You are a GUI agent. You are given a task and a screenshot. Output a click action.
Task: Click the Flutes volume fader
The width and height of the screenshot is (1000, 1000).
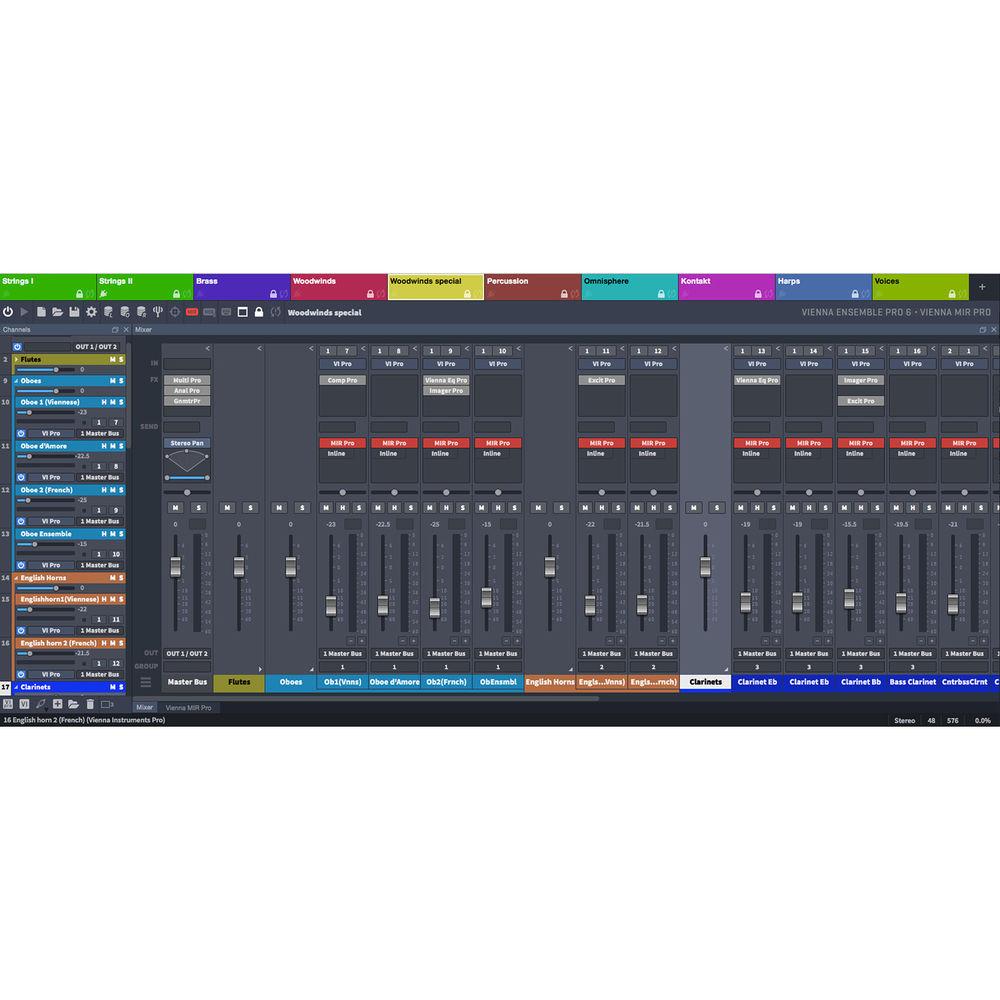pyautogui.click(x=238, y=565)
